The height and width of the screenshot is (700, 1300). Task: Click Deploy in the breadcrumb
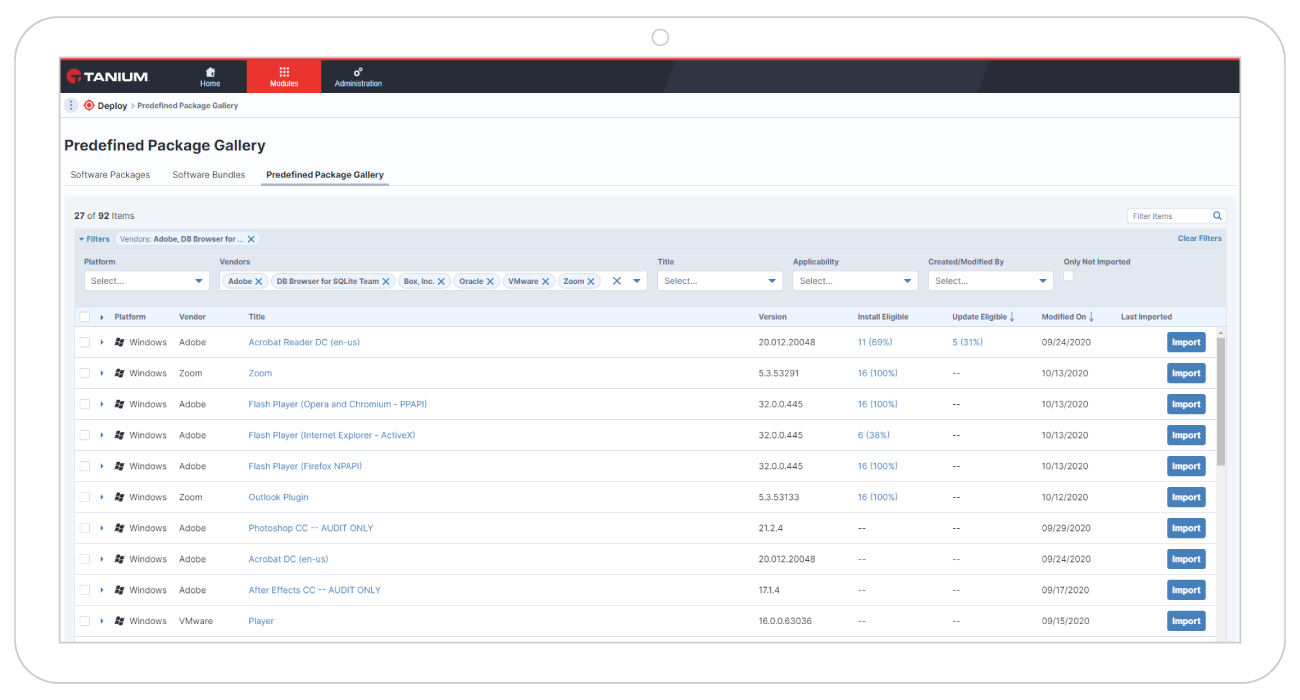pos(112,105)
